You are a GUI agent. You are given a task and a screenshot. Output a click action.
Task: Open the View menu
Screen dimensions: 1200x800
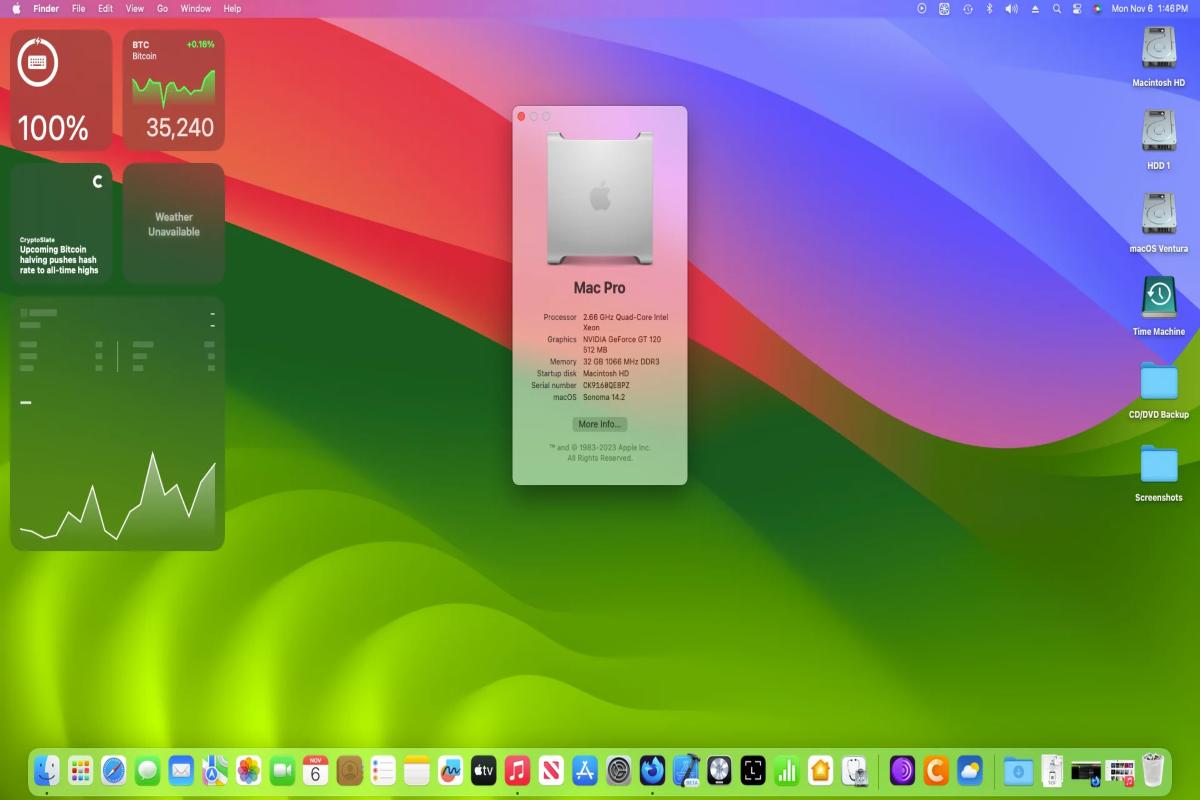tap(135, 8)
